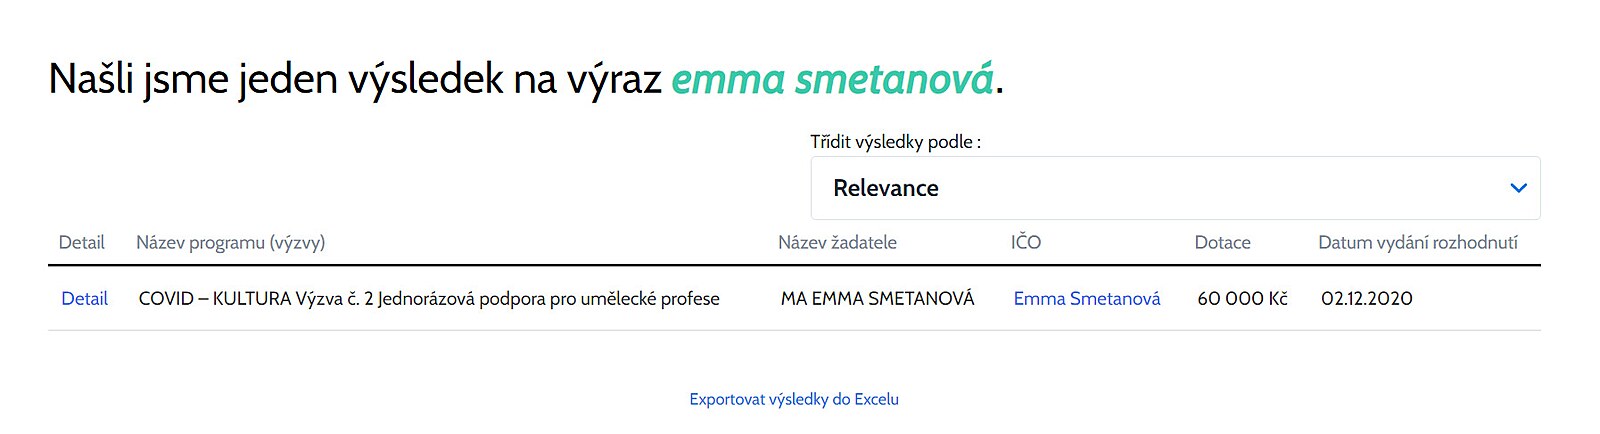Click the decision date 02.12.2020
The width and height of the screenshot is (1600, 434).
coord(1366,299)
